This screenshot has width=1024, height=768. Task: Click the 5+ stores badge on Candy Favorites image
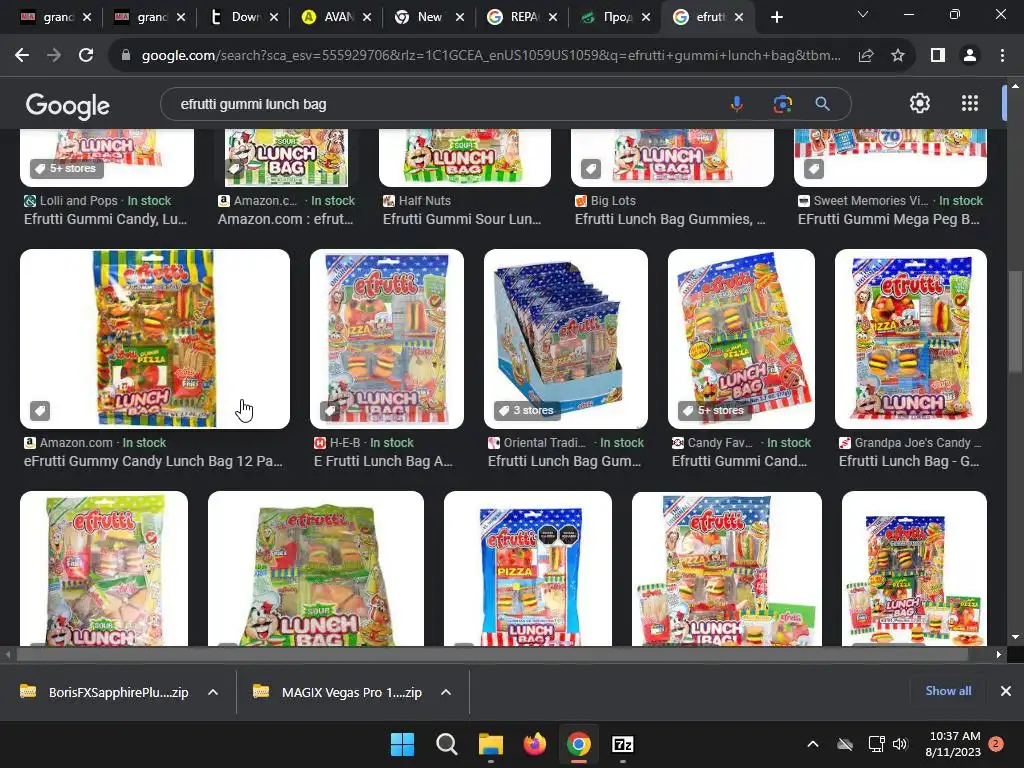point(712,410)
